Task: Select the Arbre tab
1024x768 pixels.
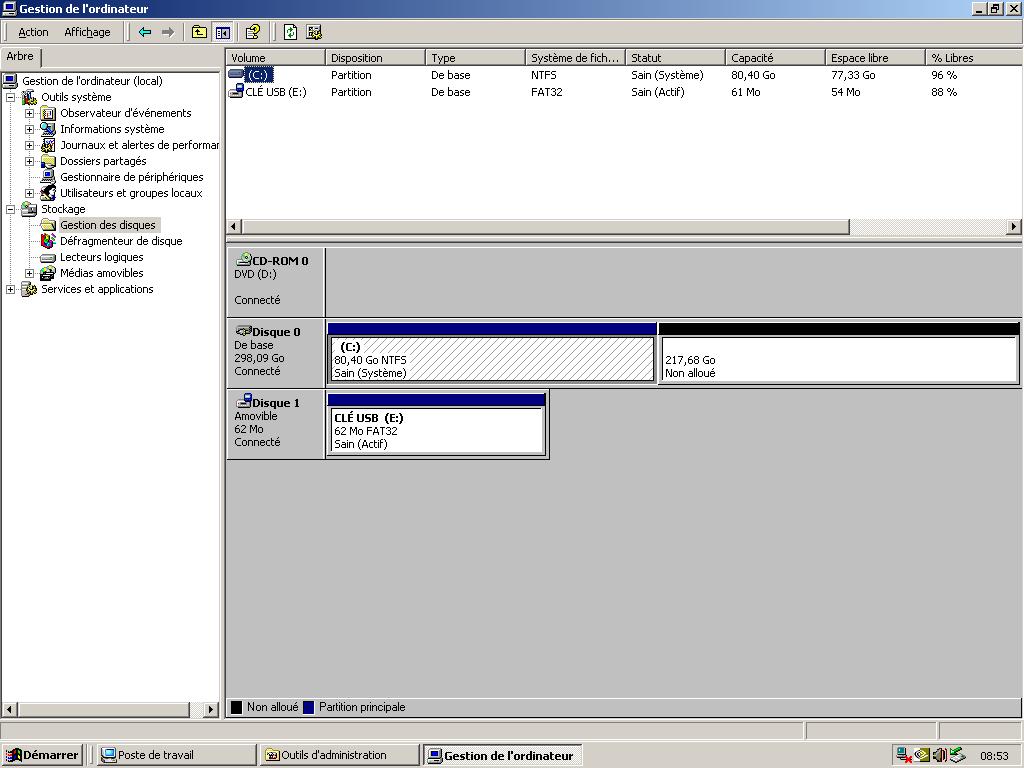Action: pyautogui.click(x=20, y=57)
